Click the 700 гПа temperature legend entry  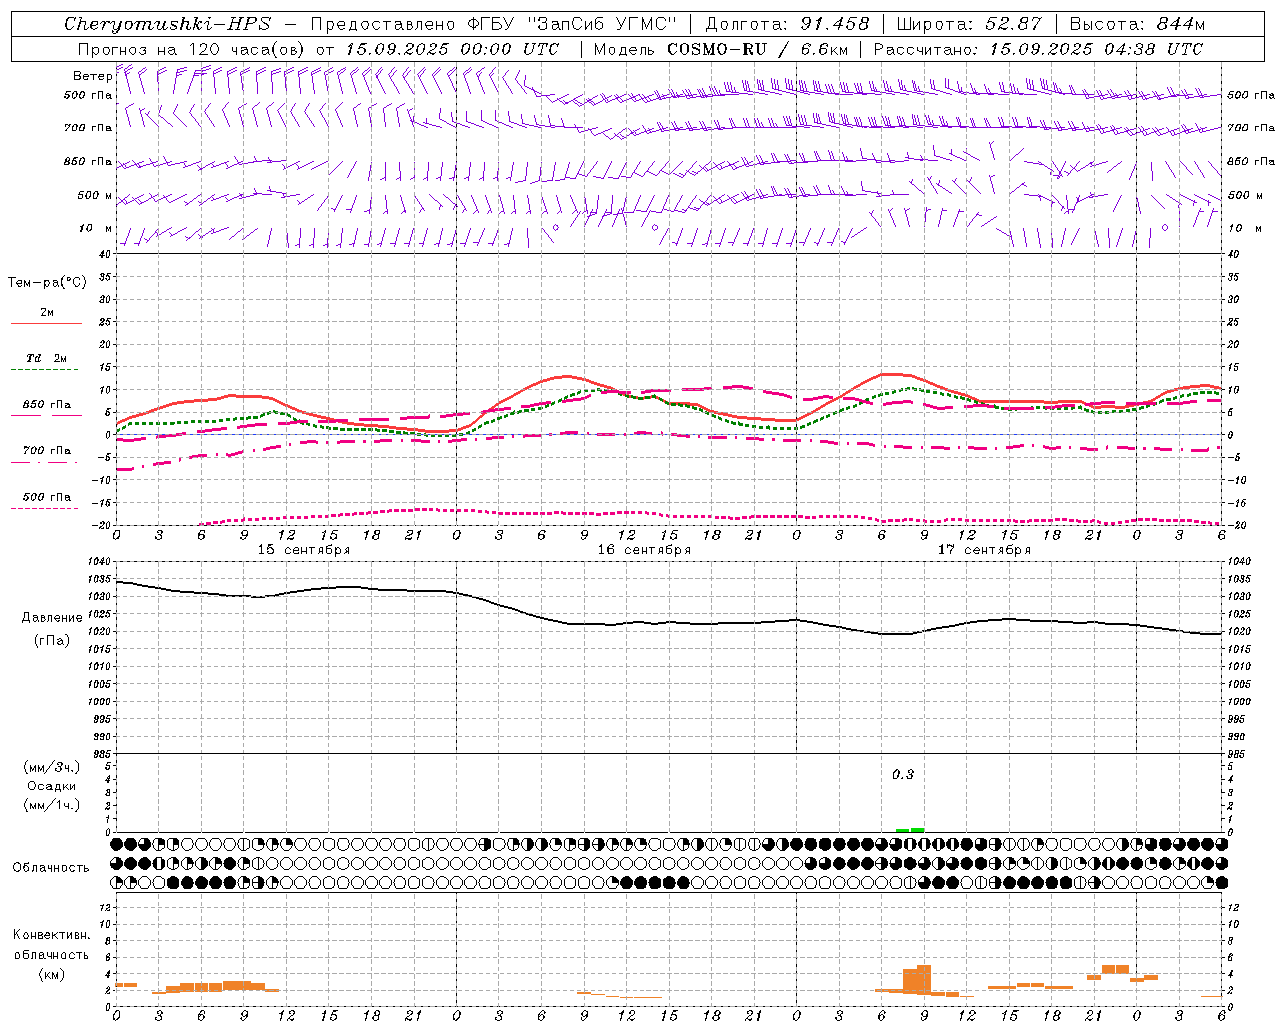[47, 455]
